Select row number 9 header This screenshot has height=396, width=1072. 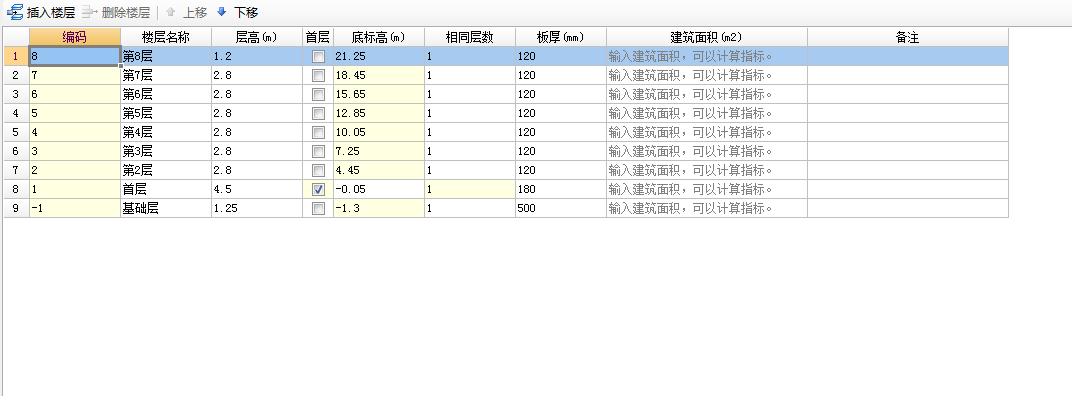(16, 209)
